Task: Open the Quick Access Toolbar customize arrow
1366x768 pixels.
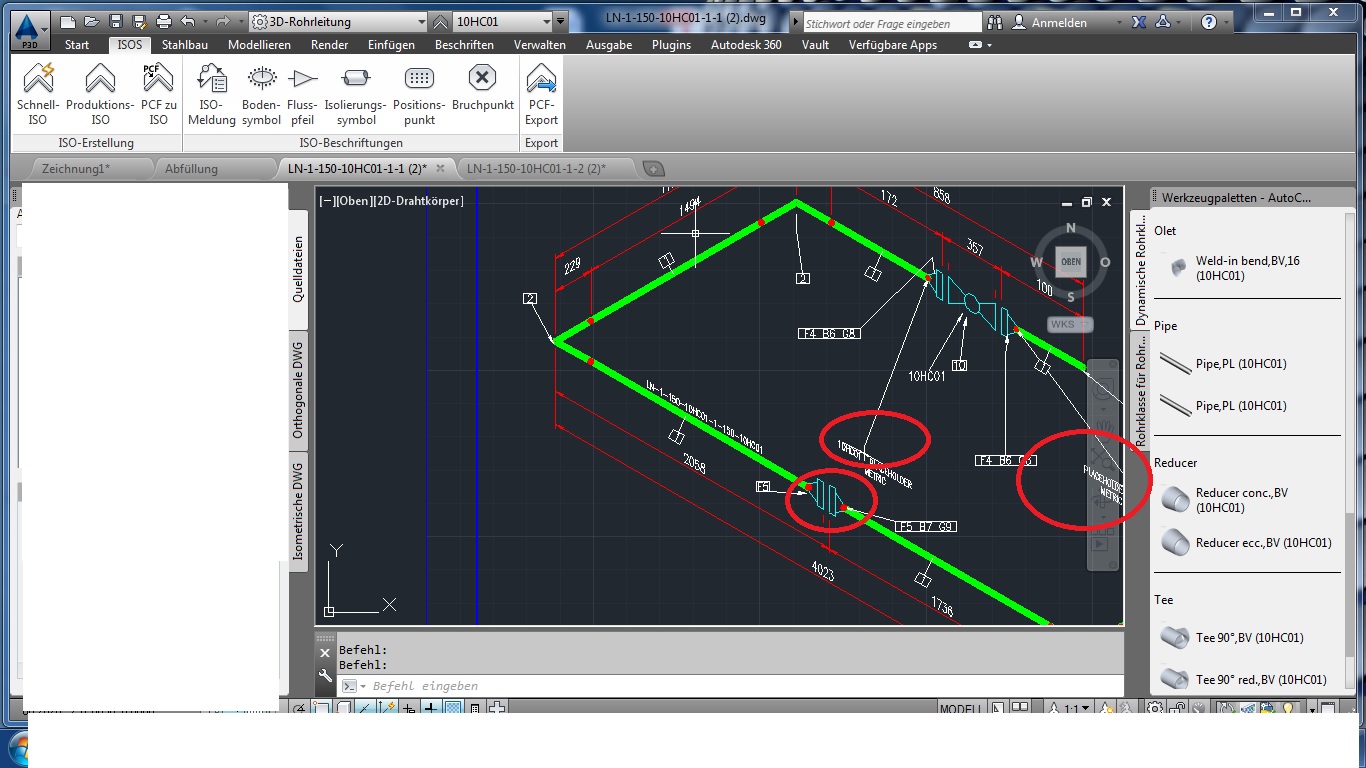Action: click(561, 21)
